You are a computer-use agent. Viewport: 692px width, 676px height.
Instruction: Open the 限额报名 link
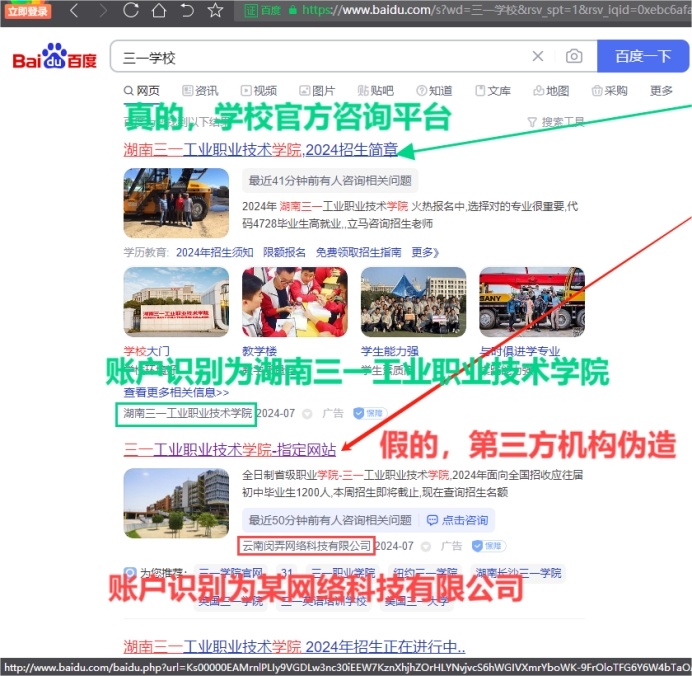284,252
